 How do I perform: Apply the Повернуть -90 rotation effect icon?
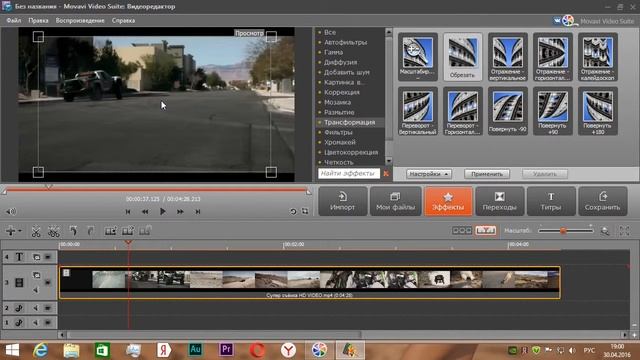507,111
